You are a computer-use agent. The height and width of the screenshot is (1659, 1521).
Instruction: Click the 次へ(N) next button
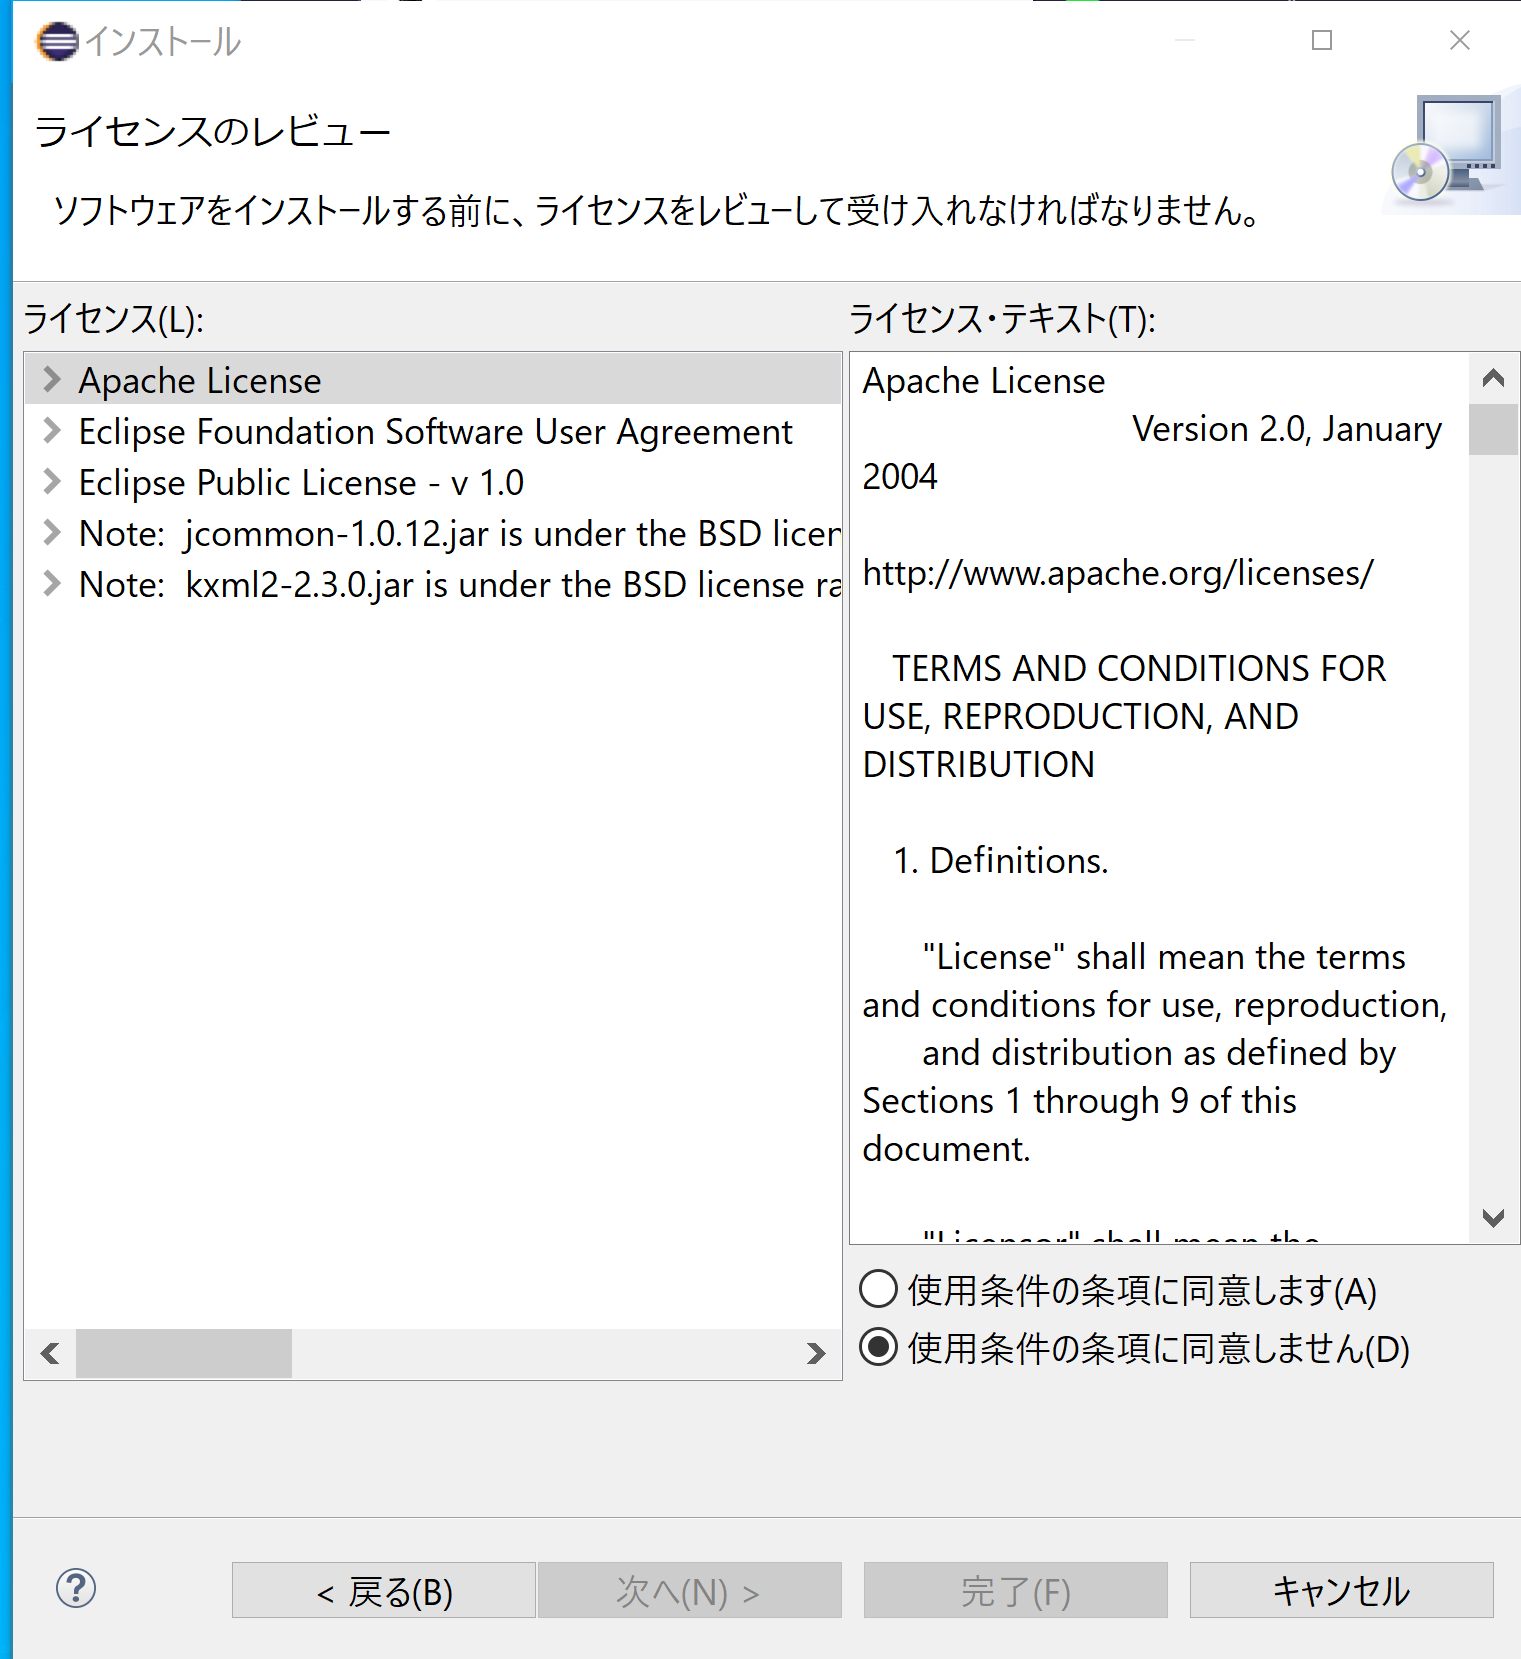tap(690, 1590)
